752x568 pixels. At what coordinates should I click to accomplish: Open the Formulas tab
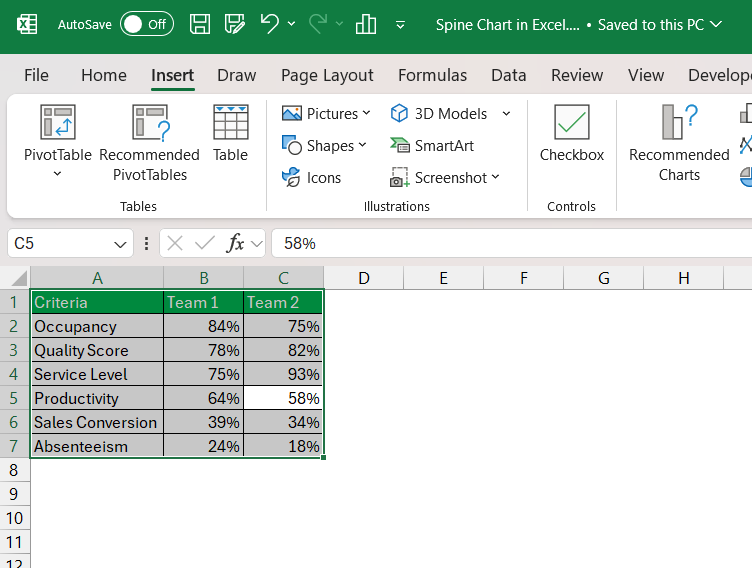click(x=433, y=75)
